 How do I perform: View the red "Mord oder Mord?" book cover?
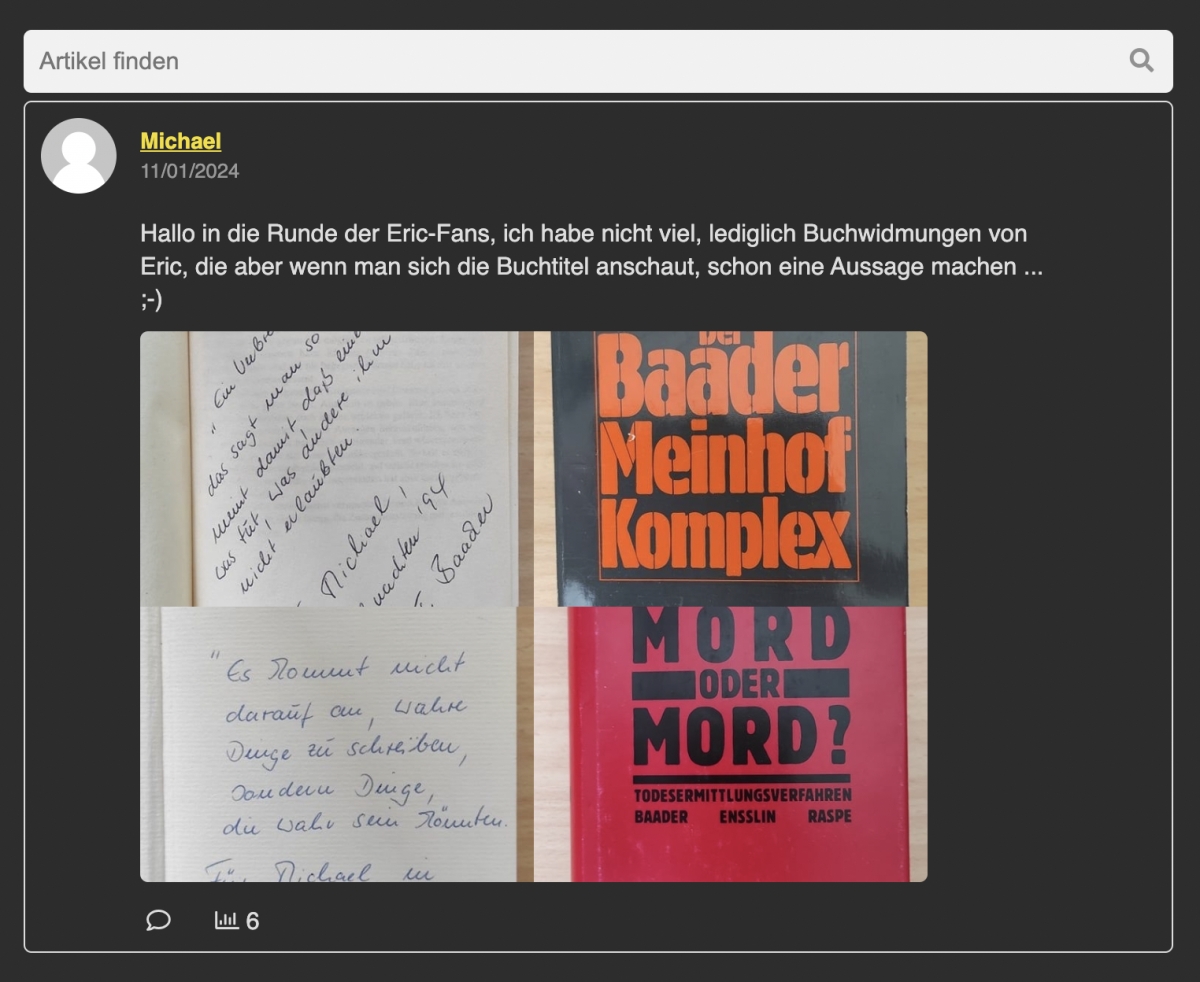[x=730, y=744]
